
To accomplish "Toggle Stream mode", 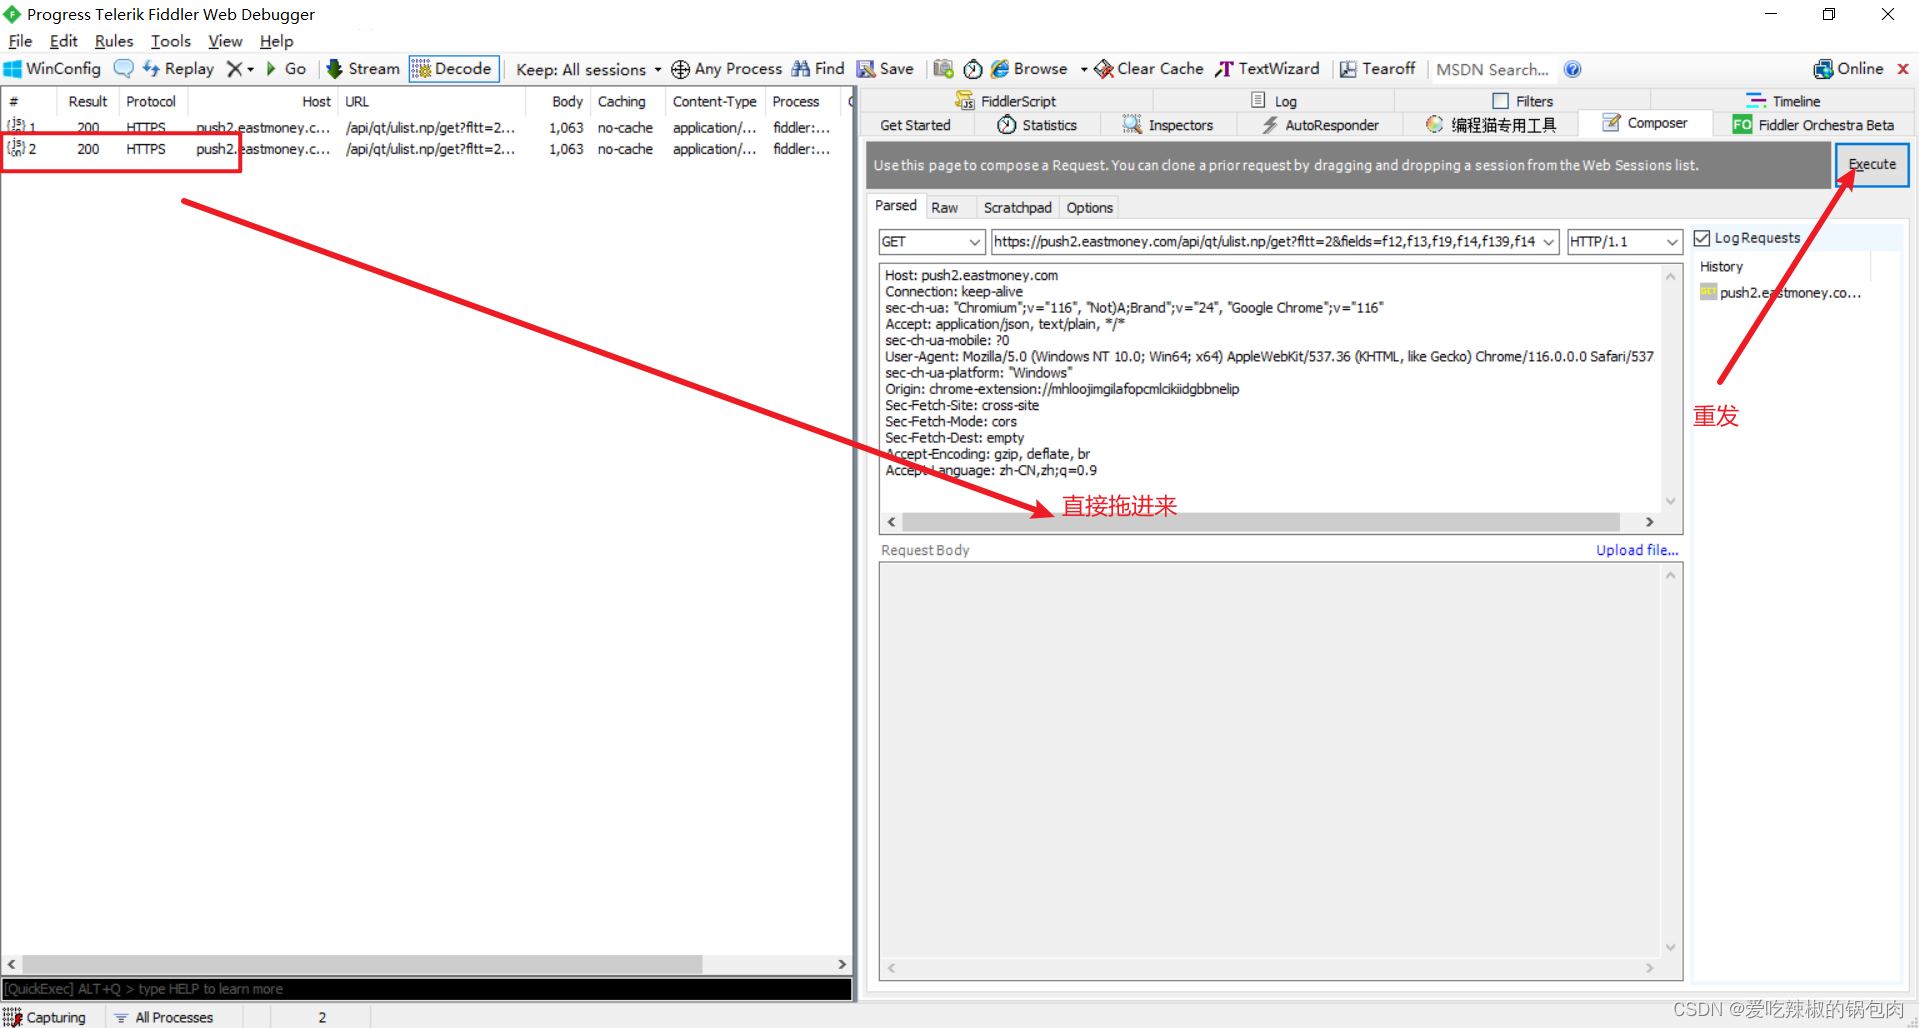I will pyautogui.click(x=363, y=69).
